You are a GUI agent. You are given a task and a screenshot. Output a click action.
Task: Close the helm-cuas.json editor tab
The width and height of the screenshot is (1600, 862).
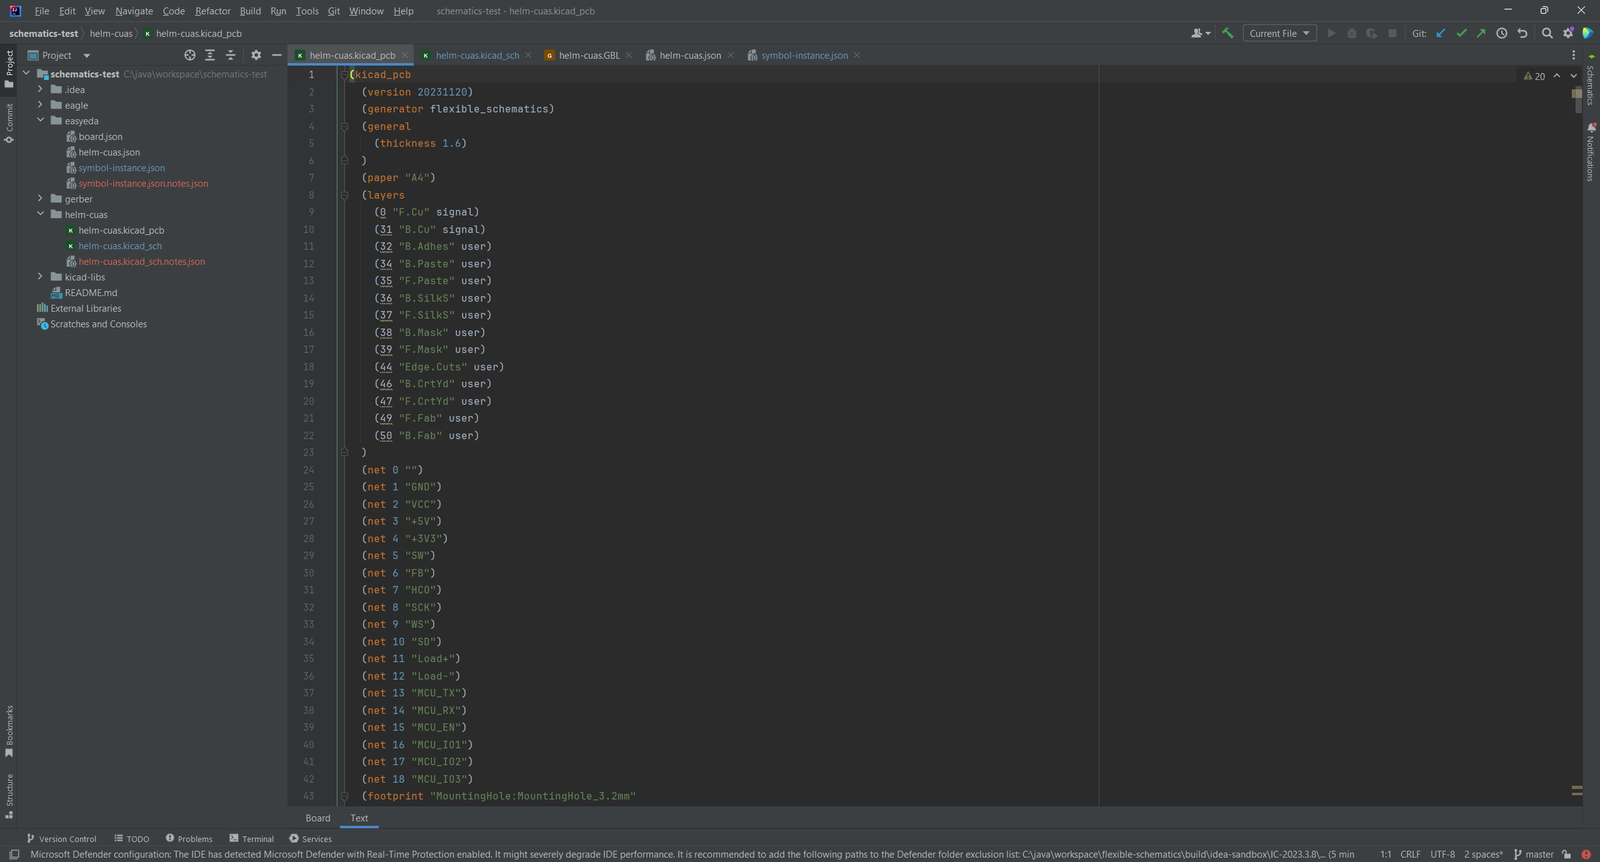(x=731, y=55)
